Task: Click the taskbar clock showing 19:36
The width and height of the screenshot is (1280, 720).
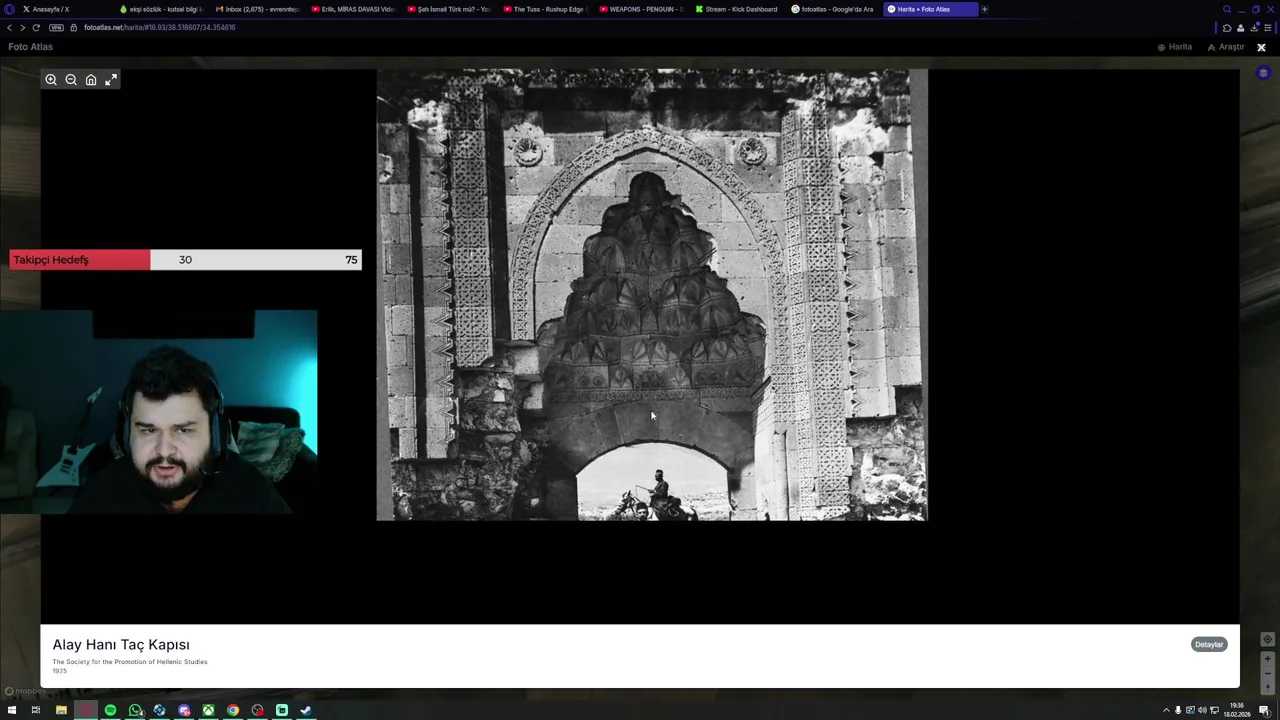Action: (x=1237, y=710)
